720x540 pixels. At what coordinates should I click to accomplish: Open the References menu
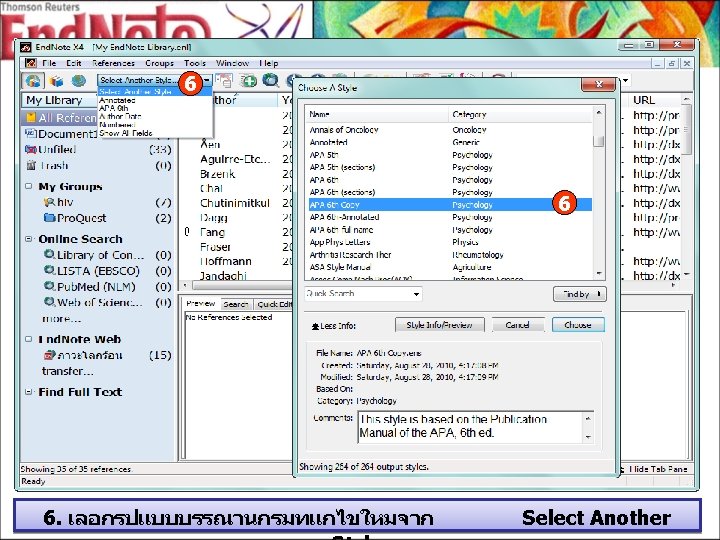[x=113, y=63]
